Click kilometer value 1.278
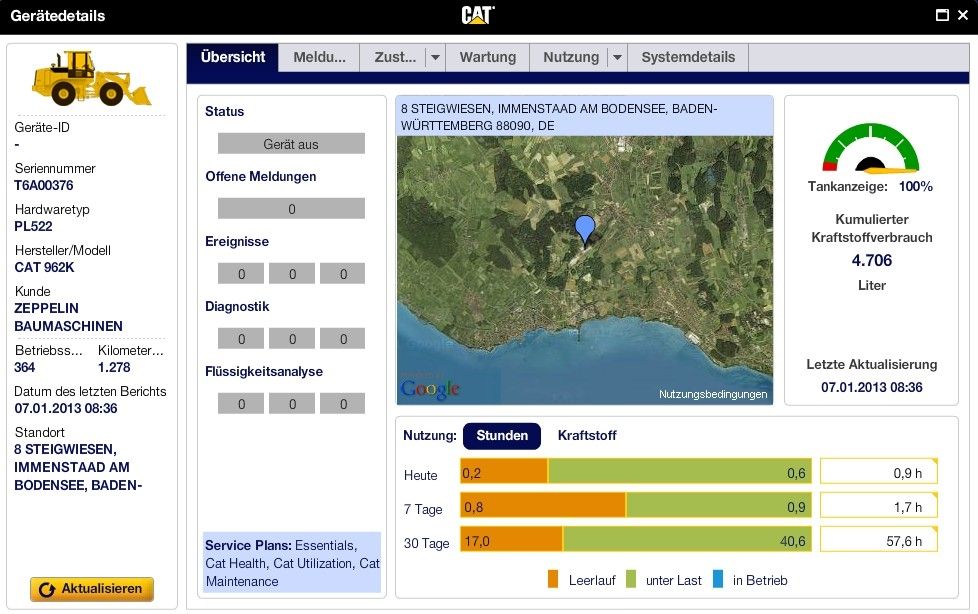Screen dimensions: 978x614 pos(114,368)
